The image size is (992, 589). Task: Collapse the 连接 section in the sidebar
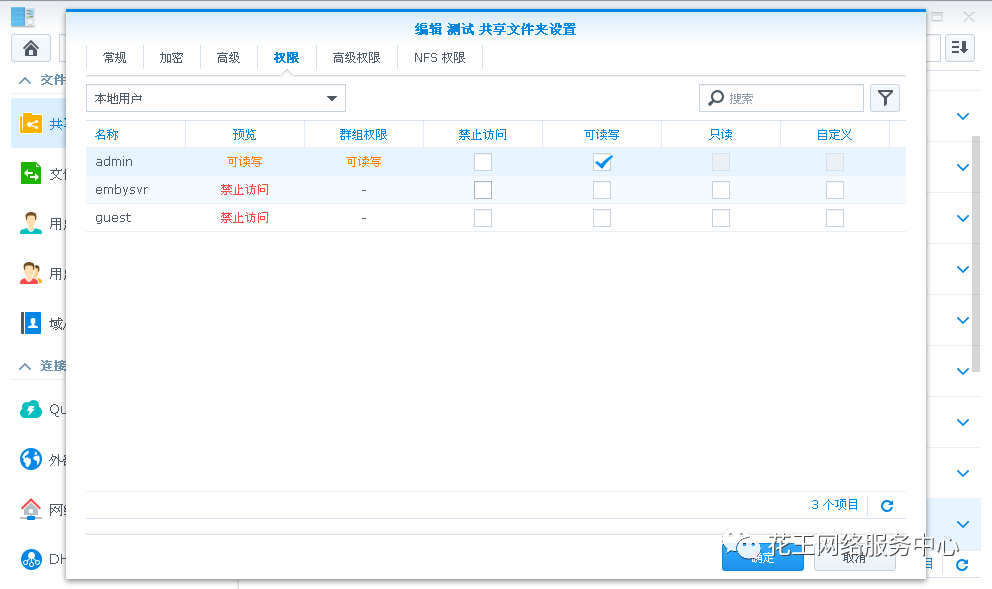pos(24,366)
